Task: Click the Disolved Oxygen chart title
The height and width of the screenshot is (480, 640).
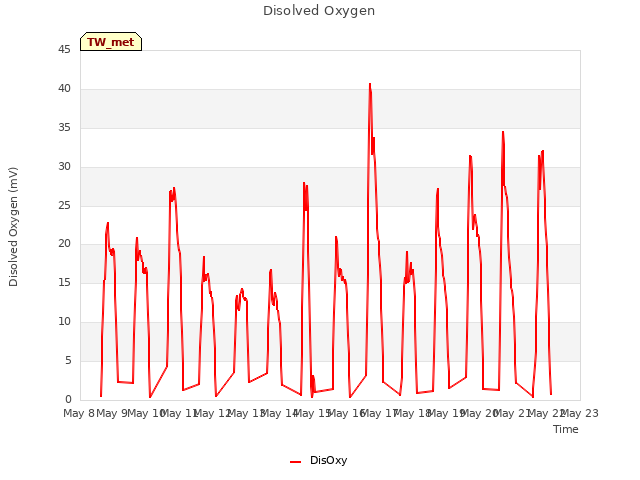Action: 319,11
